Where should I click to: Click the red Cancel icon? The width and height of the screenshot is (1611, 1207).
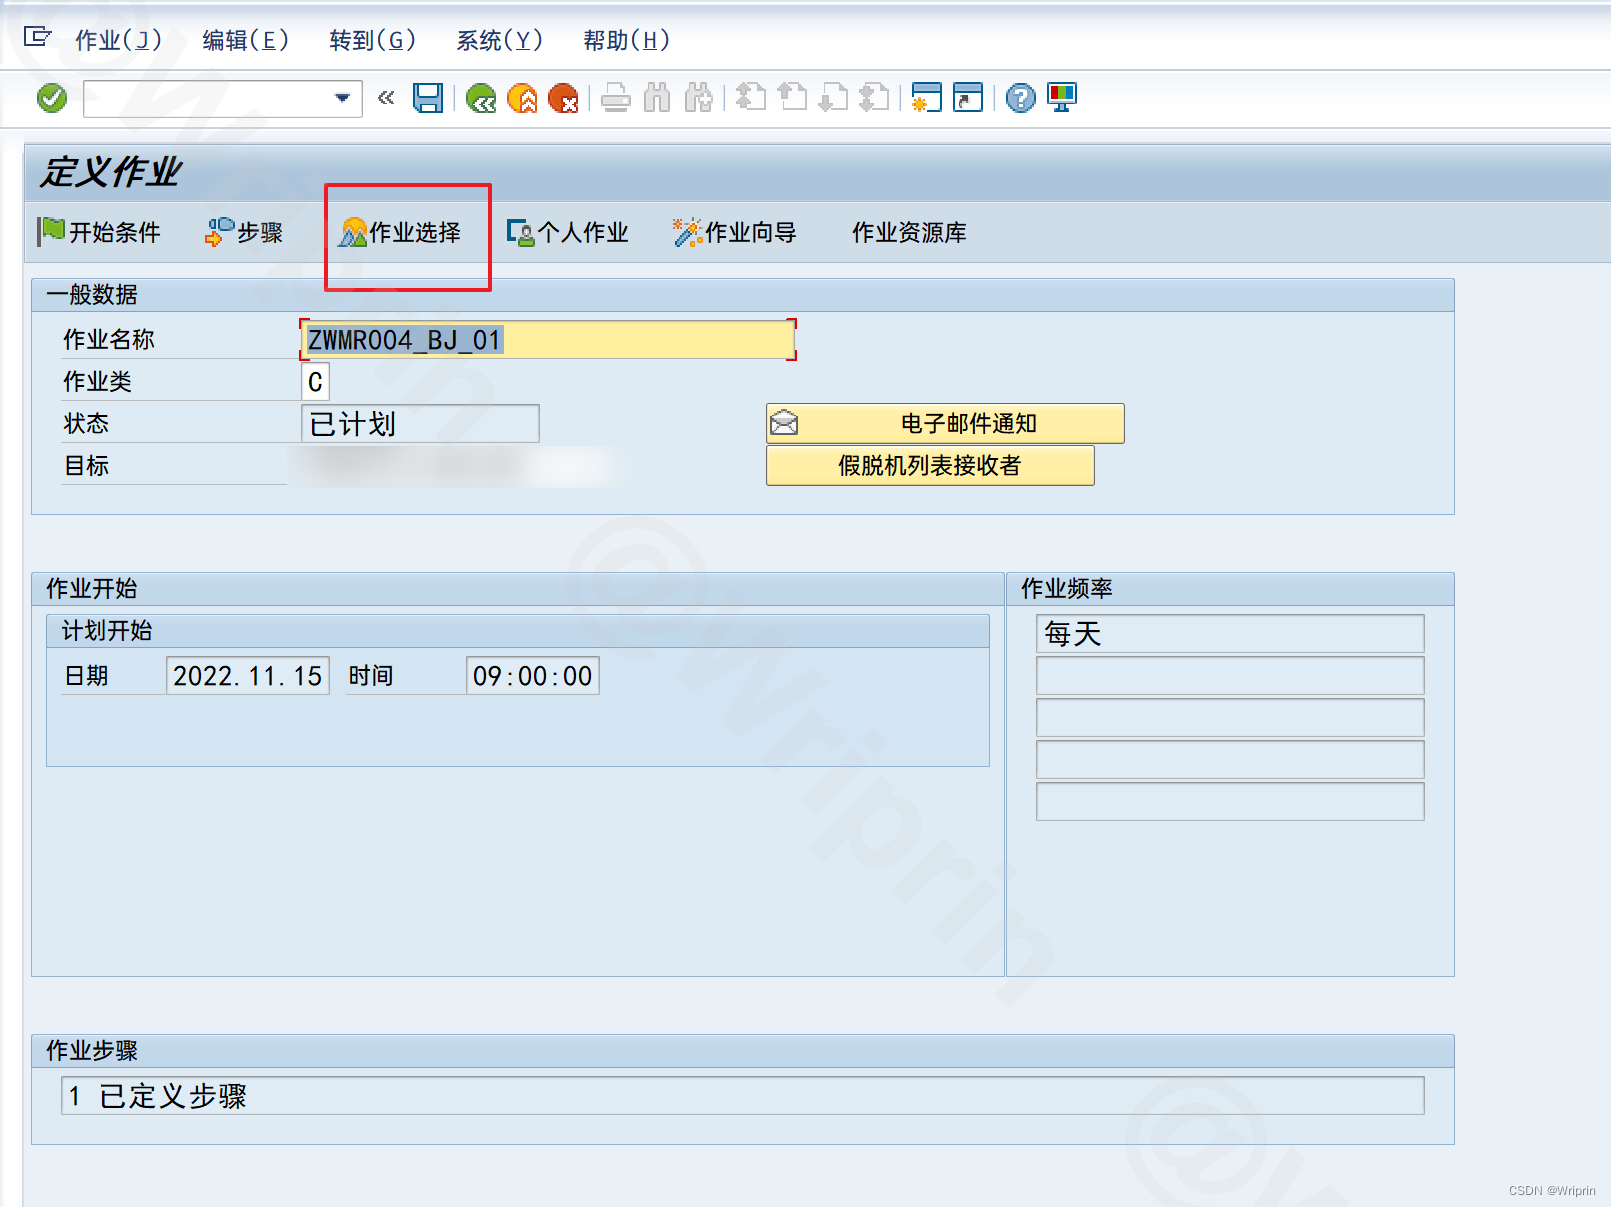pyautogui.click(x=563, y=98)
